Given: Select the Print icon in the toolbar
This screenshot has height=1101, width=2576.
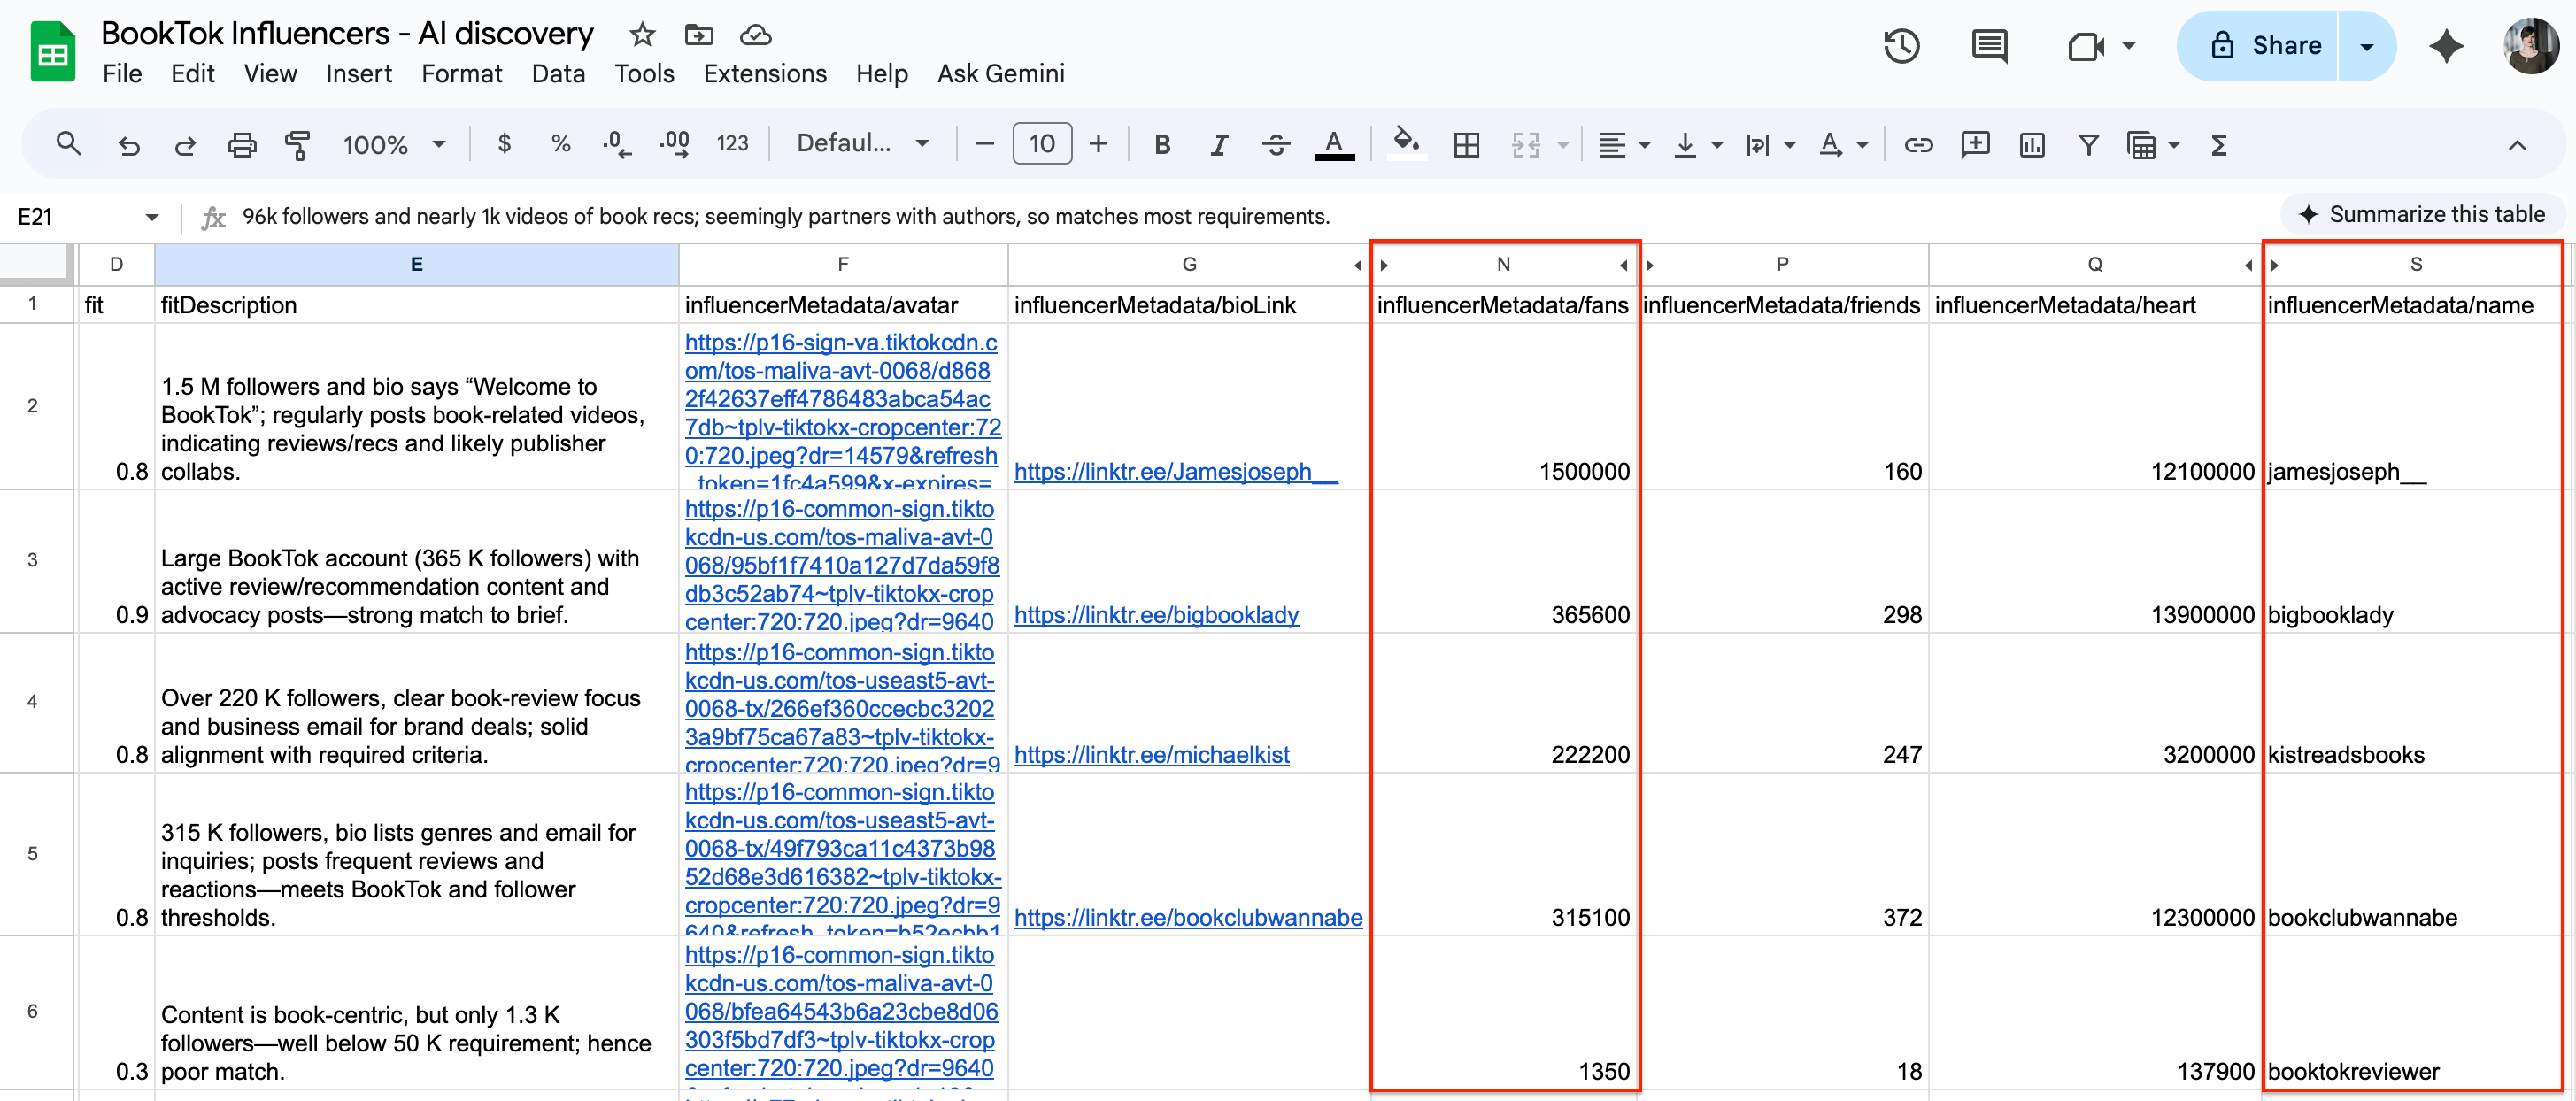Looking at the screenshot, I should pos(241,144).
